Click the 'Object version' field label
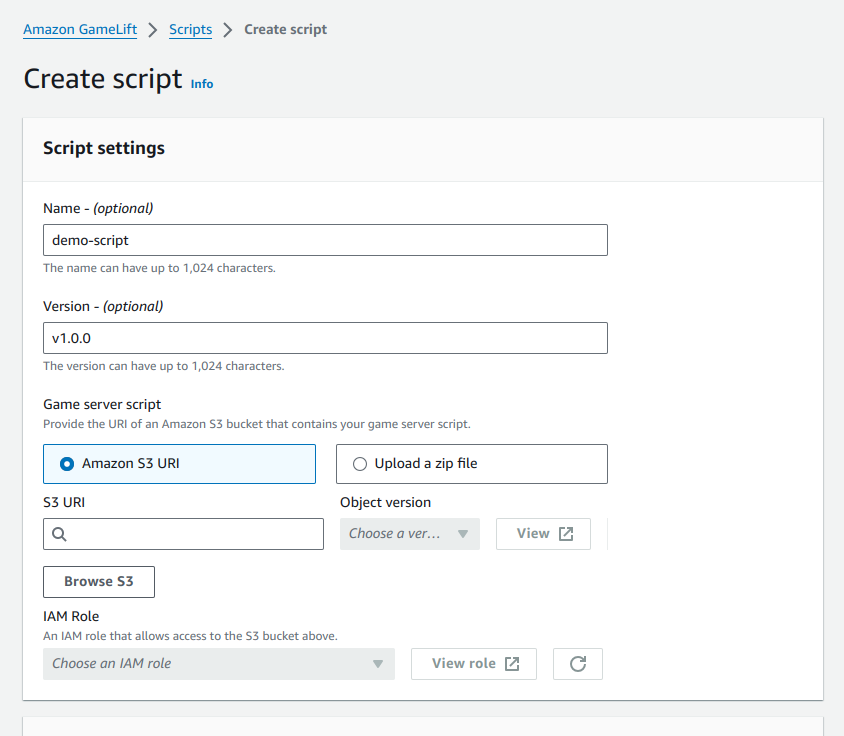Viewport: 844px width, 736px height. [385, 502]
